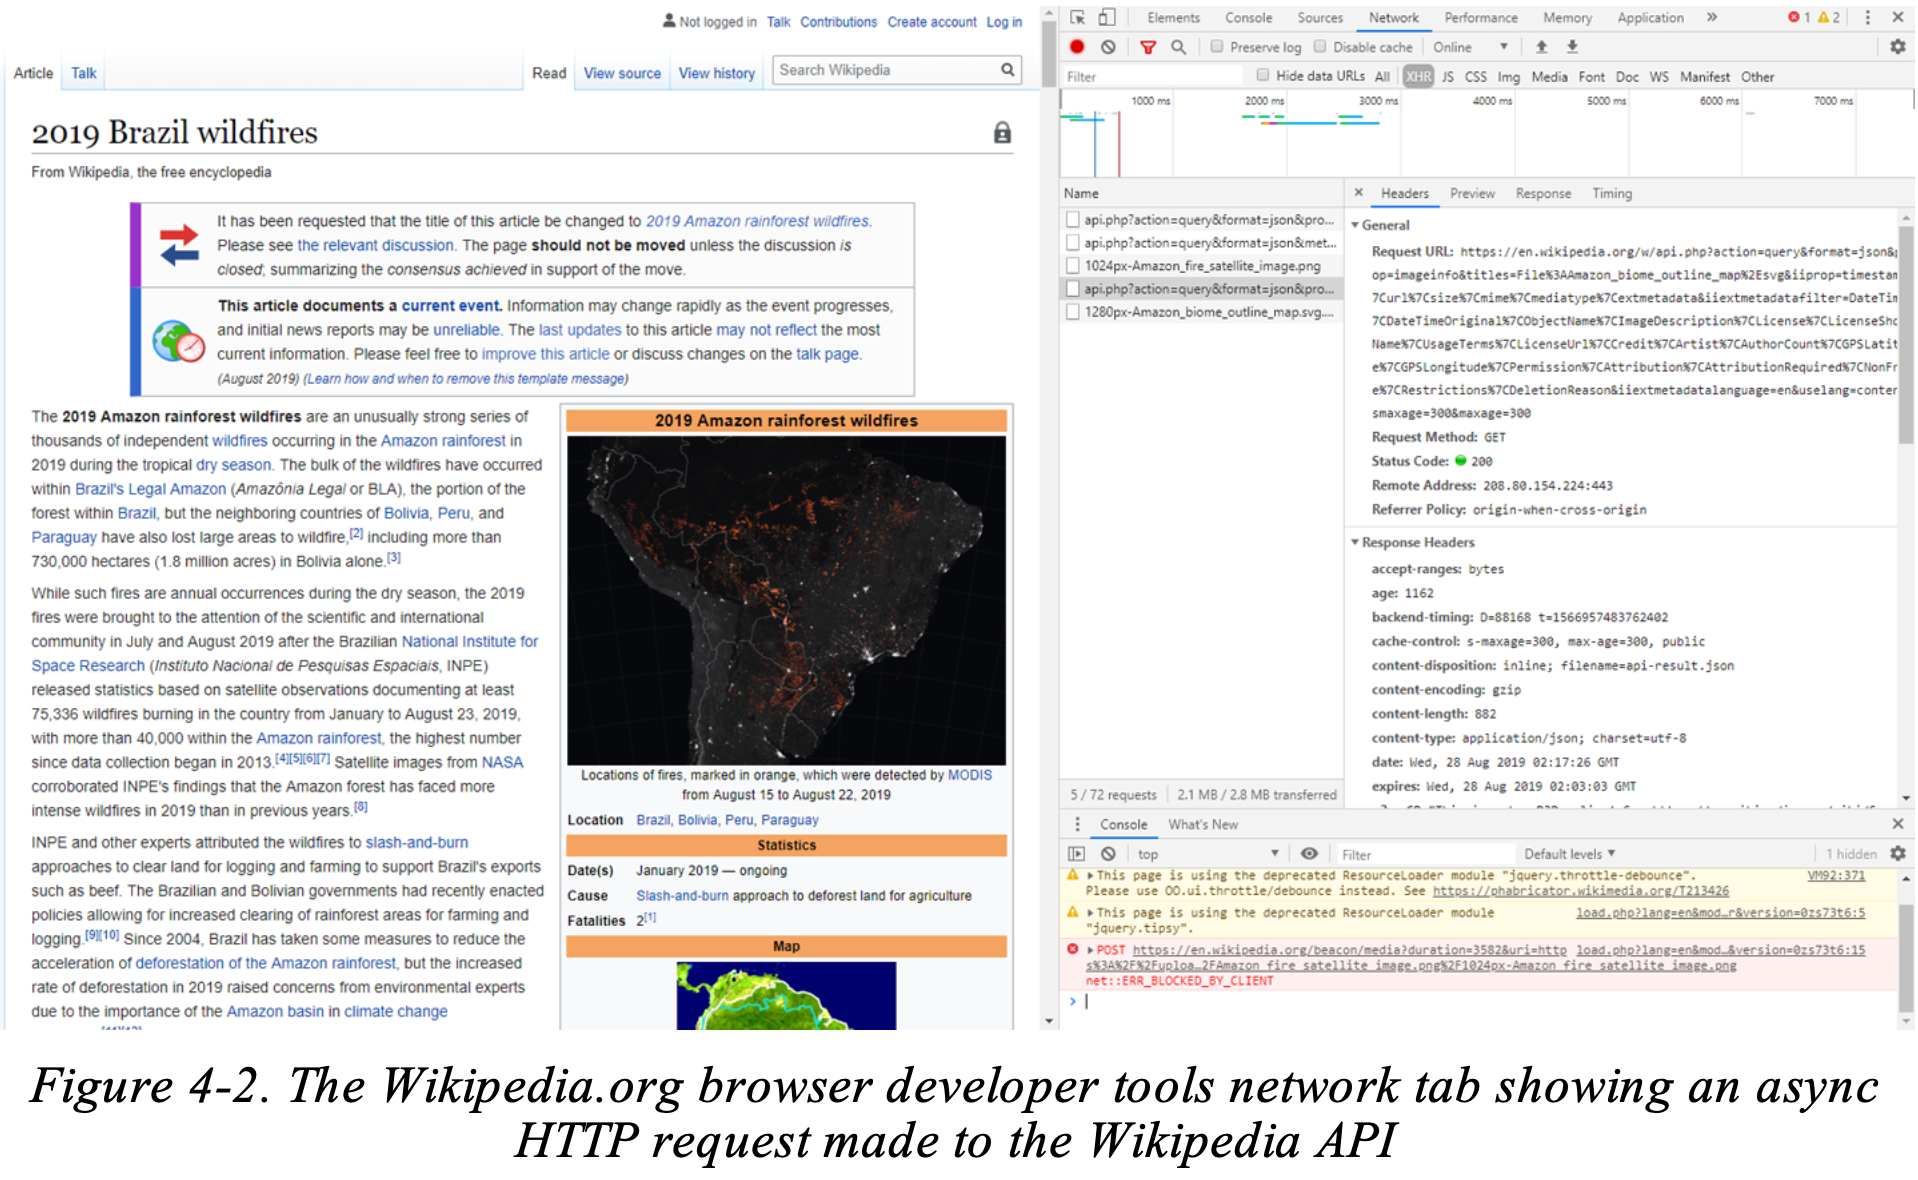
Task: Activate the live expression eye icon in Console
Action: (x=1310, y=853)
